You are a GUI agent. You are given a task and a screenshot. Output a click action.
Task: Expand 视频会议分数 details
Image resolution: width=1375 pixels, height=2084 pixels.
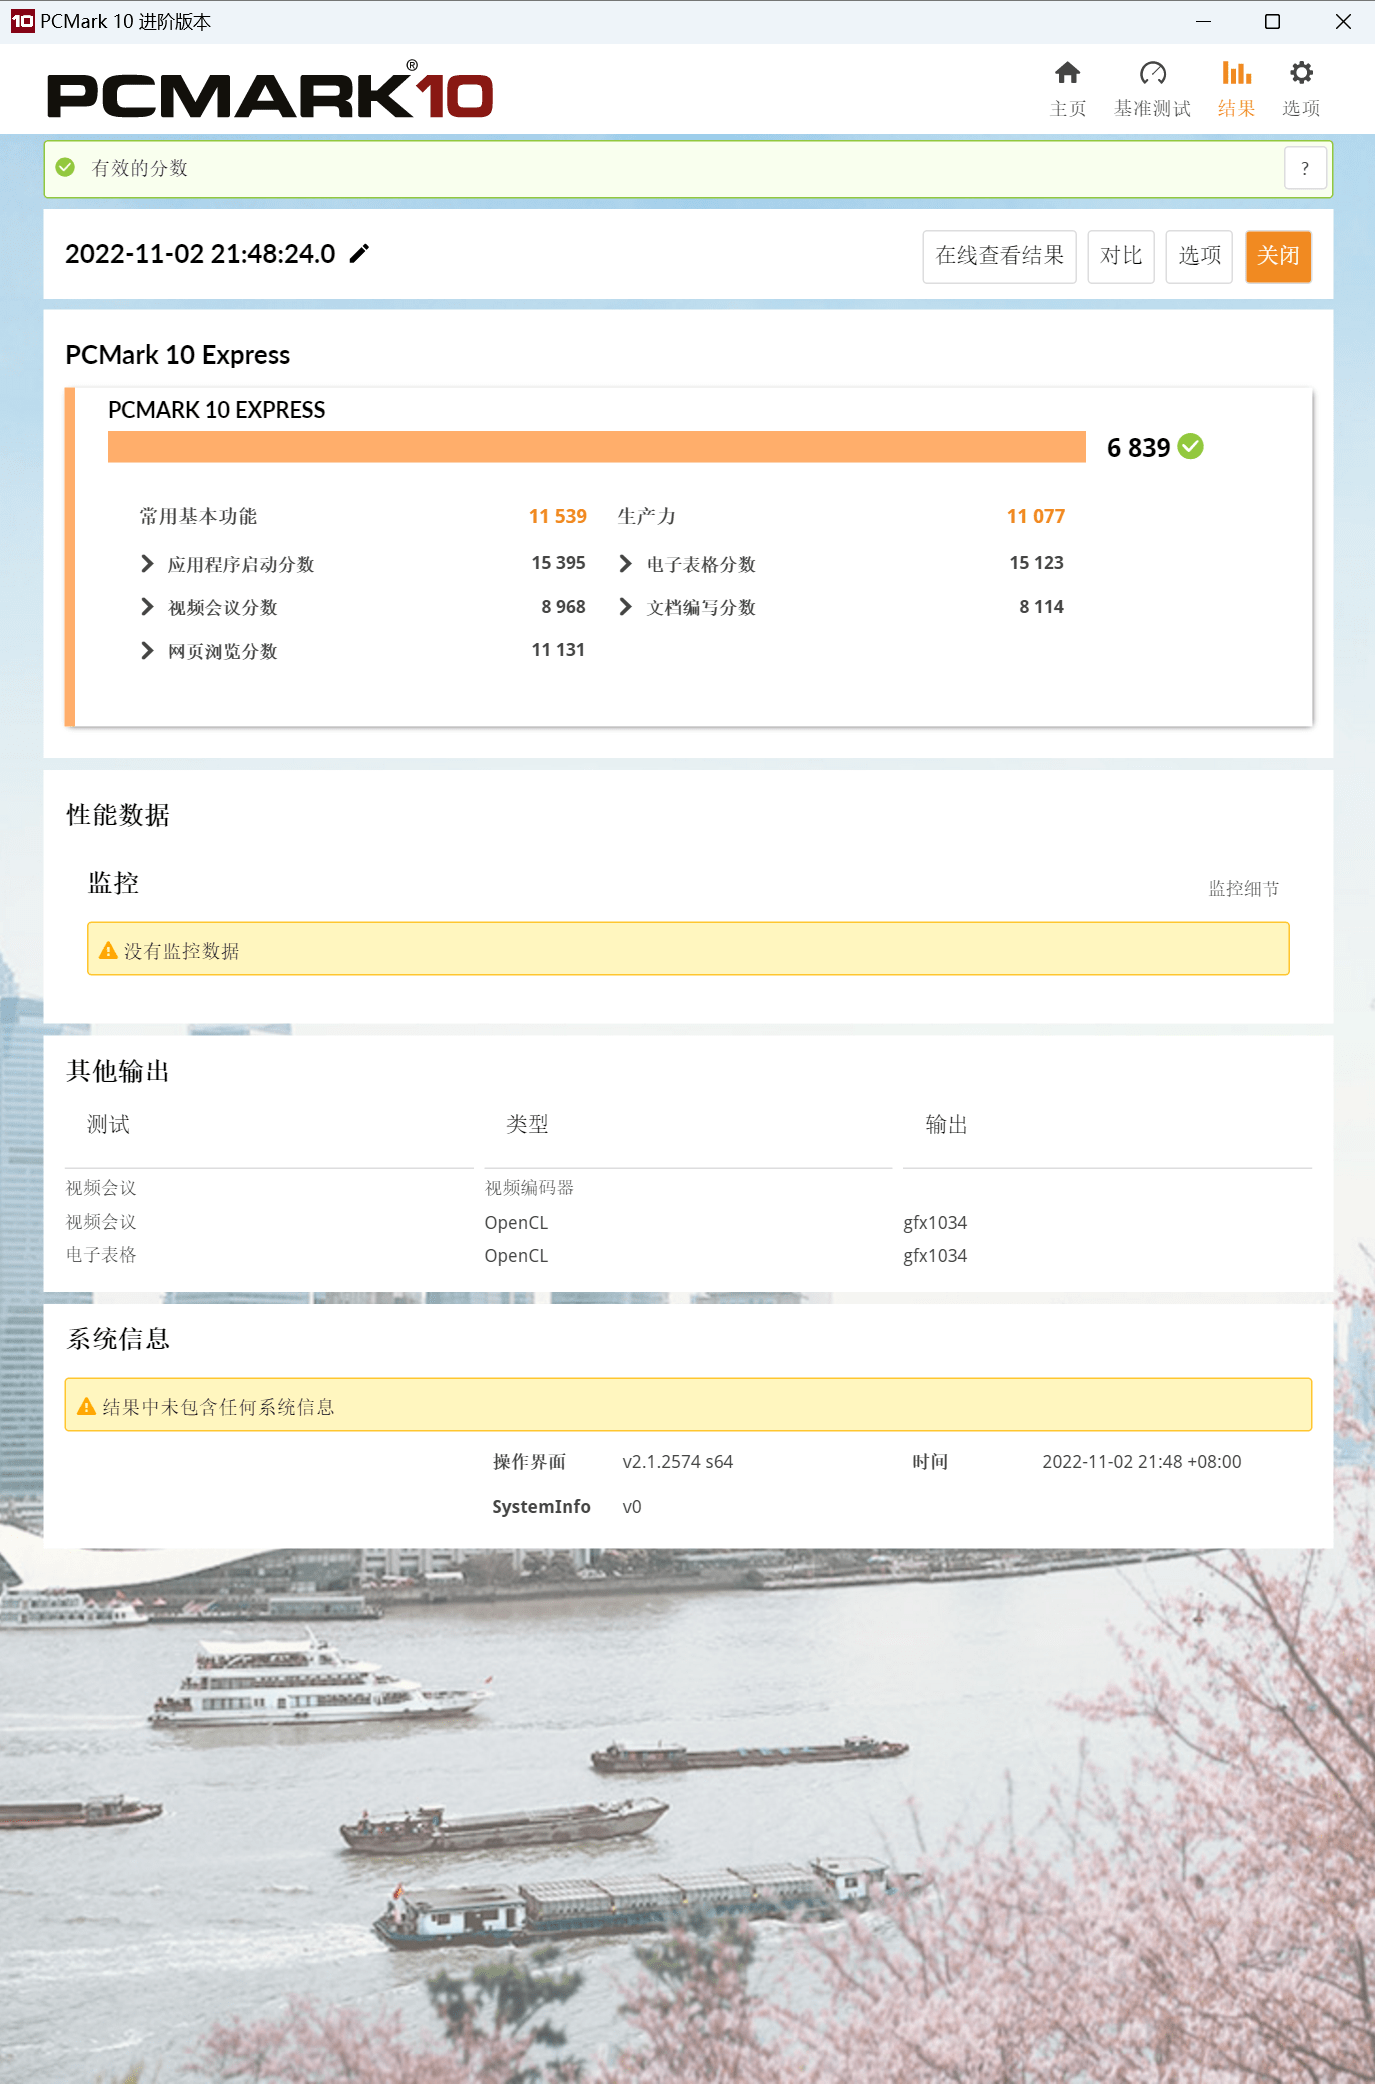[x=147, y=607]
